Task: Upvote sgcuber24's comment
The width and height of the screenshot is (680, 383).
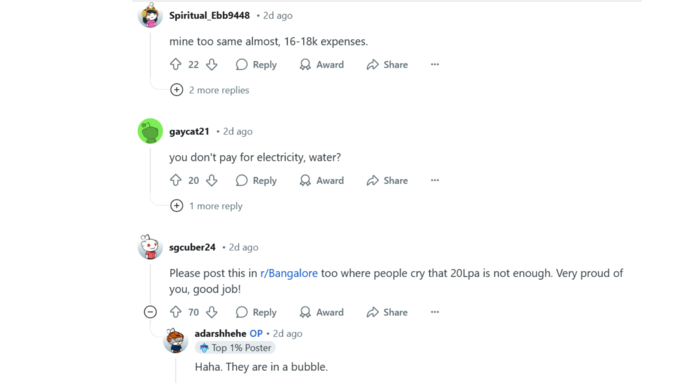Action: pos(176,312)
